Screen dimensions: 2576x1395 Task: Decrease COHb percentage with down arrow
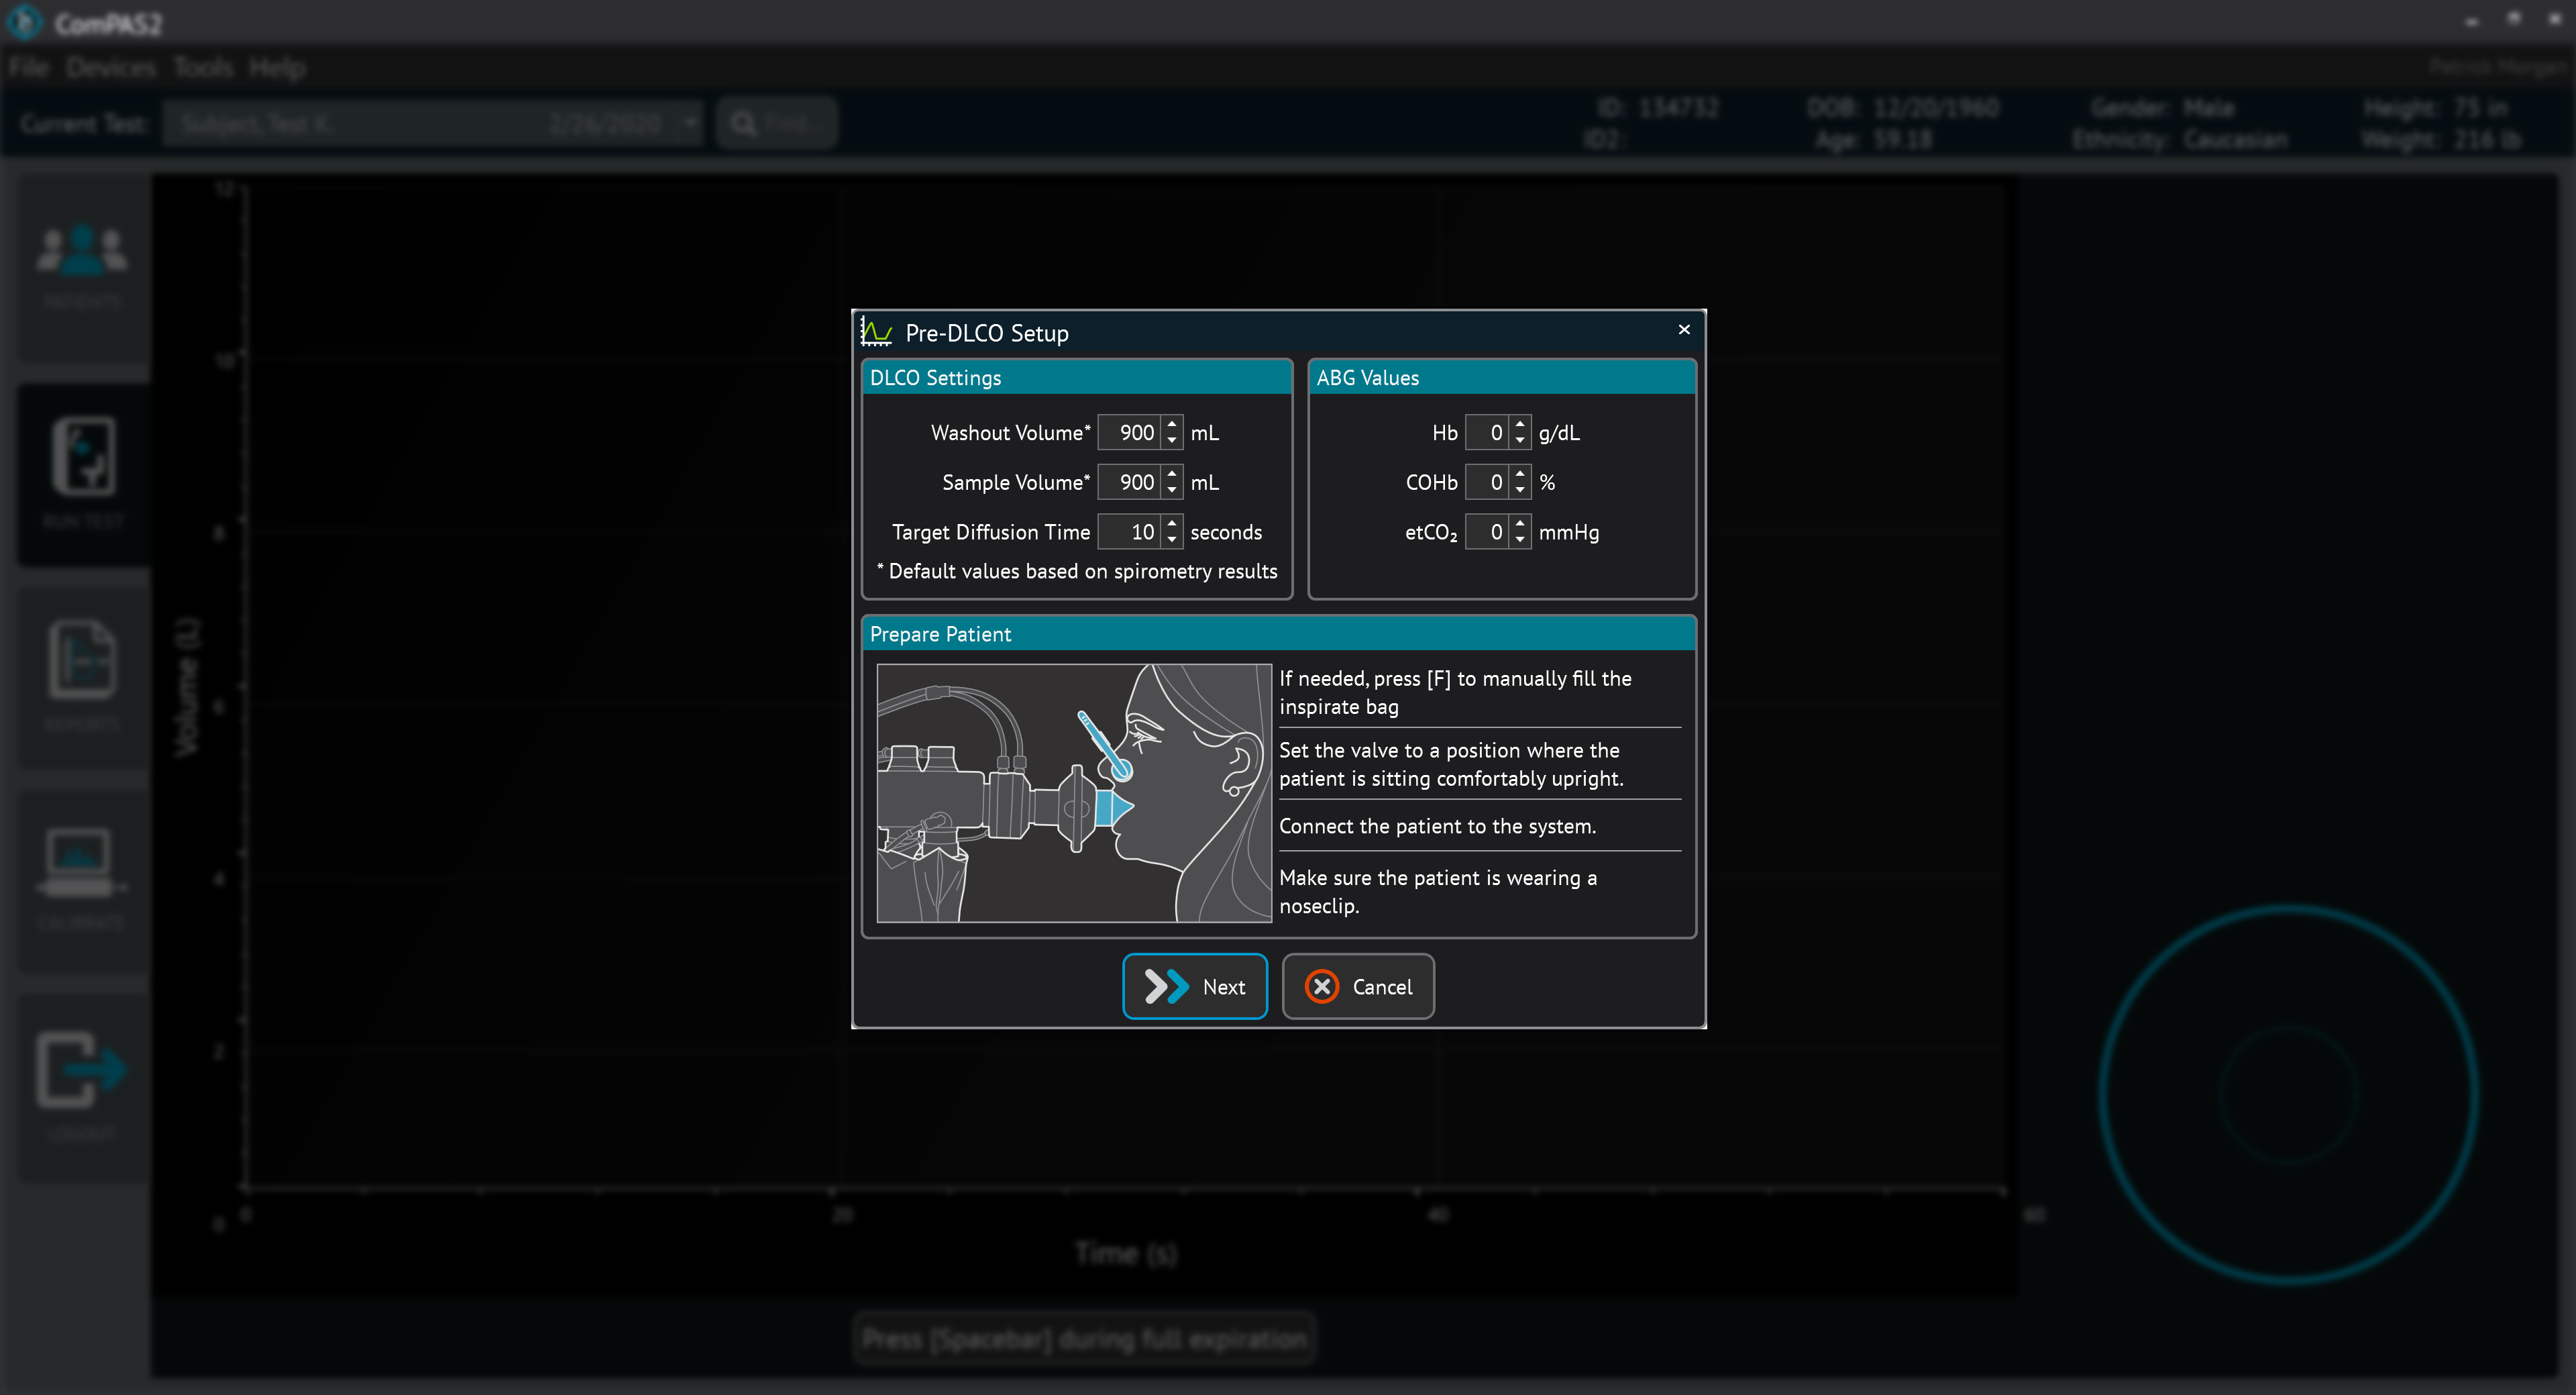point(1520,490)
